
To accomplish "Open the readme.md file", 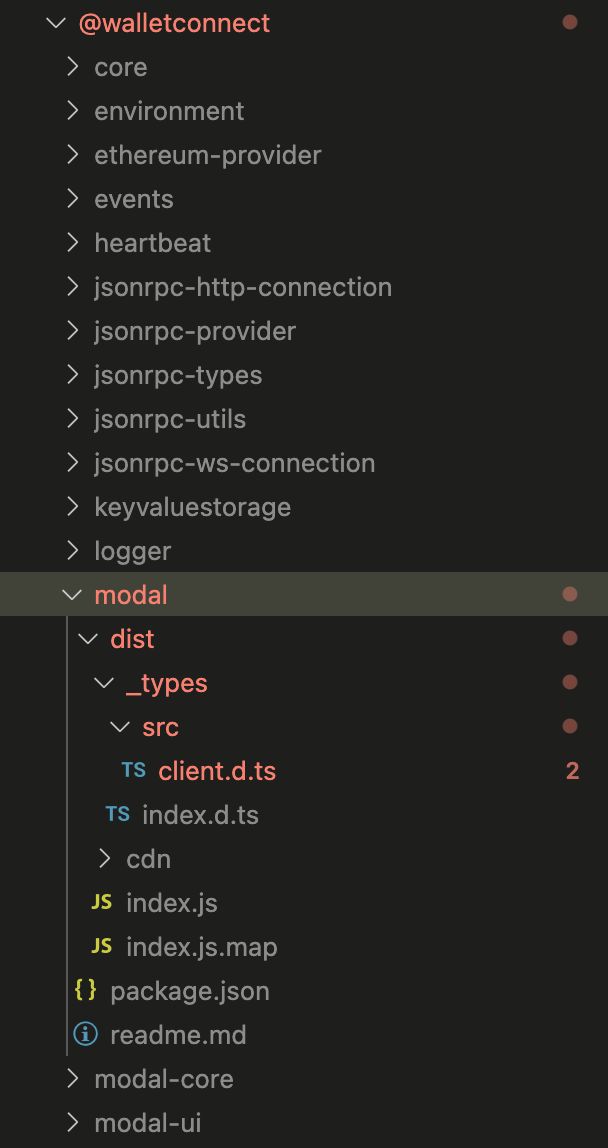I will (178, 1035).
